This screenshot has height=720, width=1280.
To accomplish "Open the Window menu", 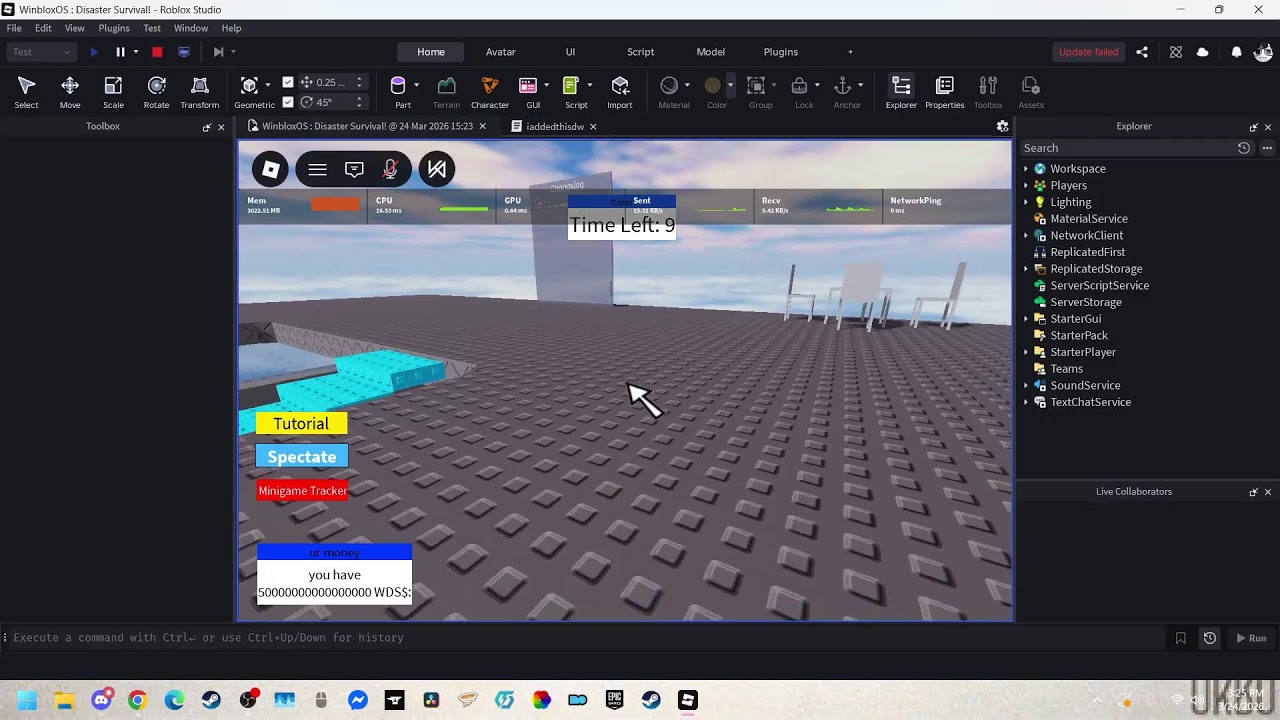I will click(191, 28).
